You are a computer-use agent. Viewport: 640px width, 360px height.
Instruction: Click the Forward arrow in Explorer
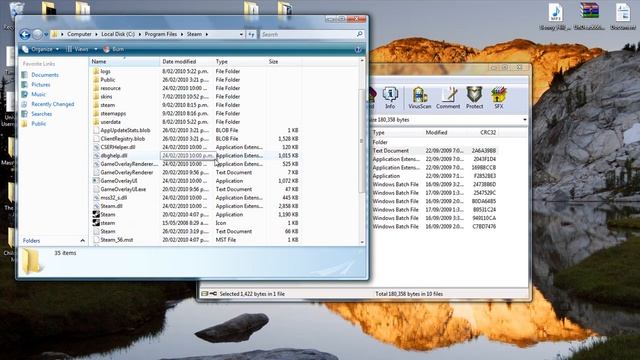[x=38, y=34]
